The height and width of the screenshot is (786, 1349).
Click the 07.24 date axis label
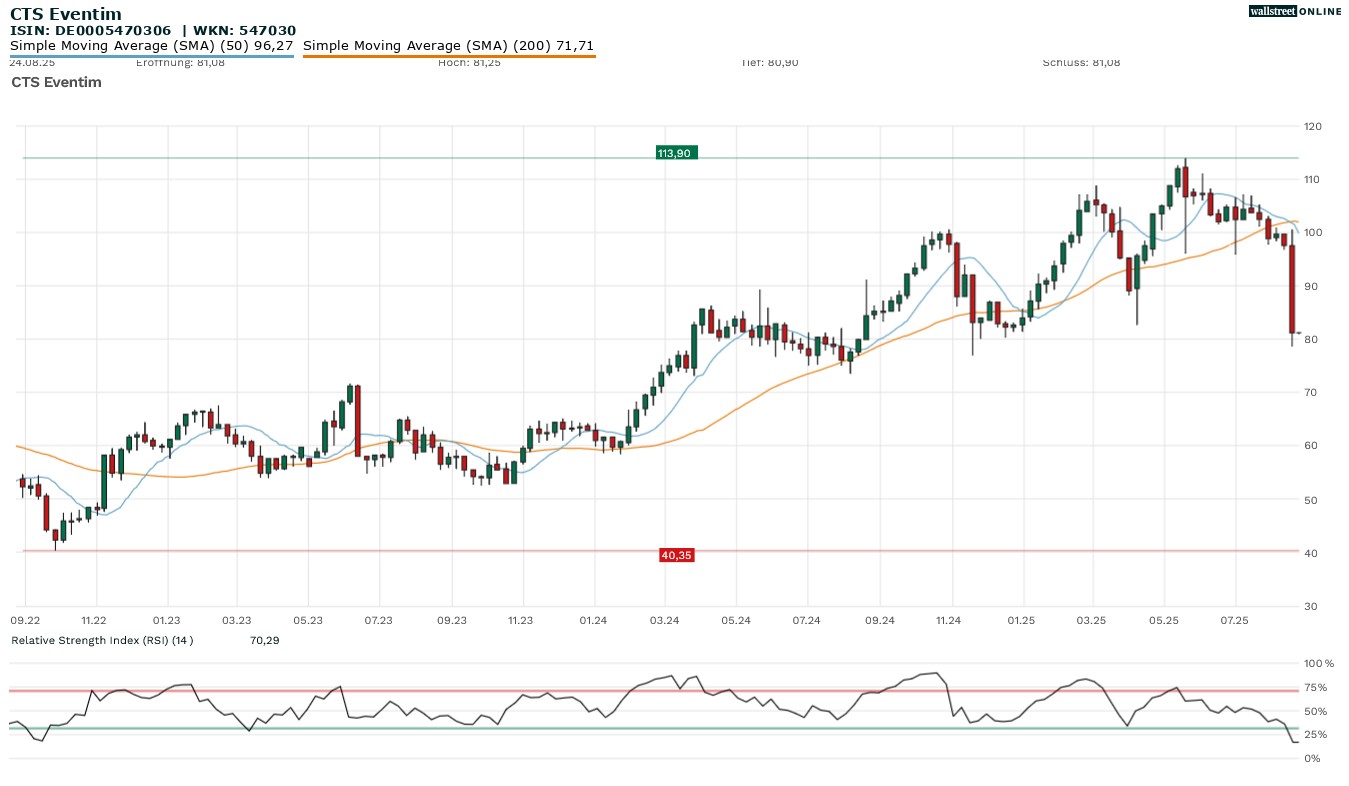tap(806, 621)
